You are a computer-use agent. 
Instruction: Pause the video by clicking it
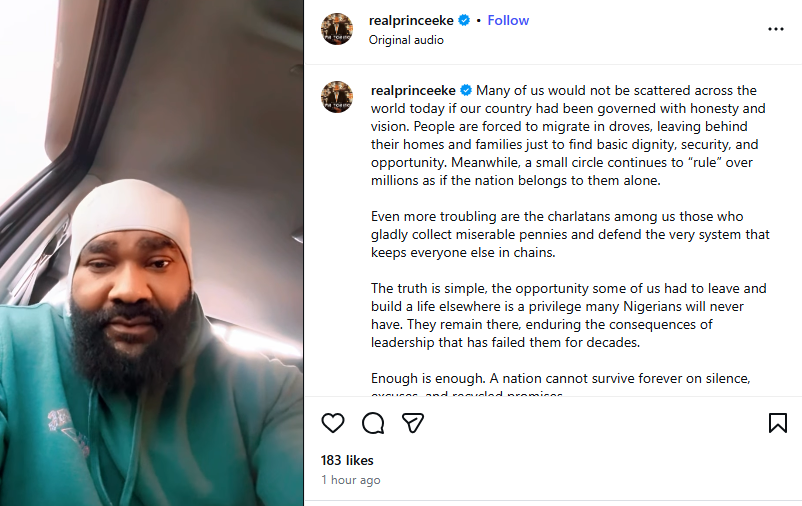pos(151,253)
